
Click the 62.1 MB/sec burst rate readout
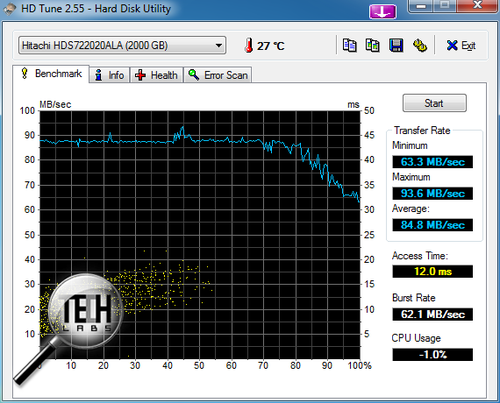[432, 314]
